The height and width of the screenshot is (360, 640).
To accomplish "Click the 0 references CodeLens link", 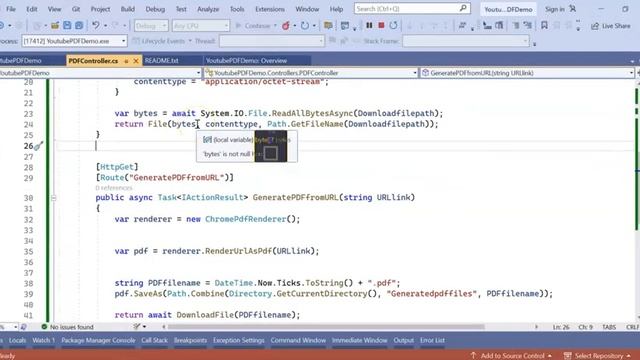I will (x=114, y=188).
